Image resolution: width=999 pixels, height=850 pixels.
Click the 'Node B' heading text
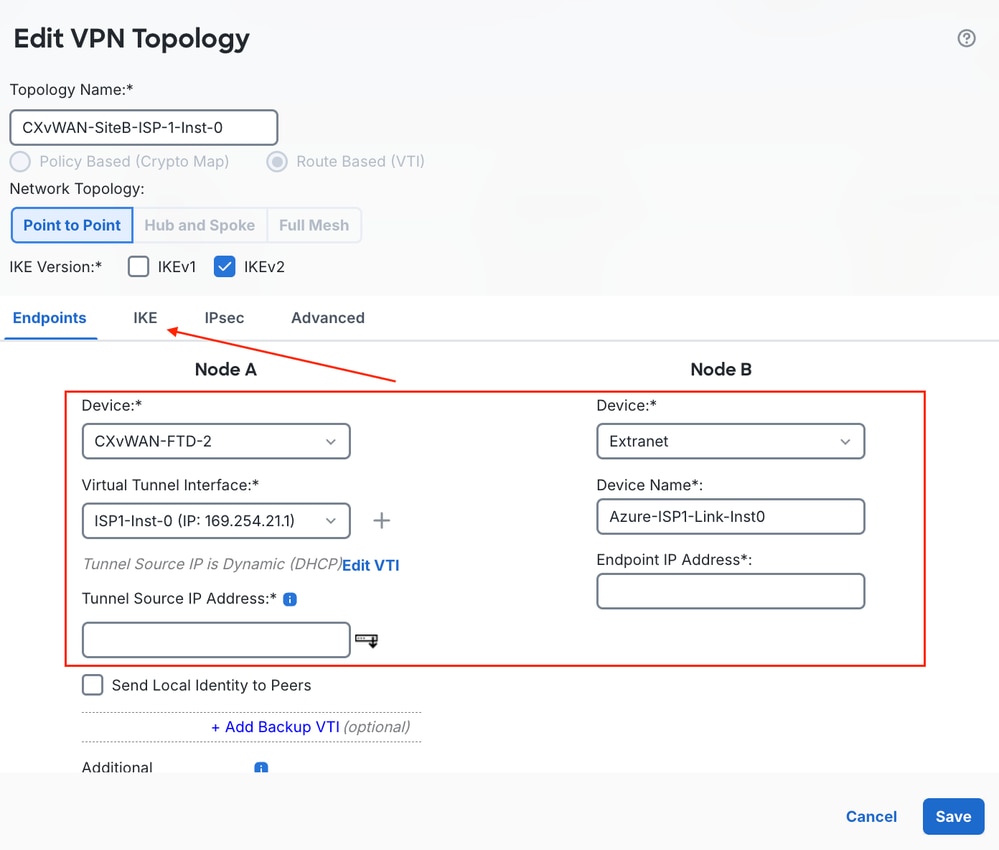click(x=721, y=370)
